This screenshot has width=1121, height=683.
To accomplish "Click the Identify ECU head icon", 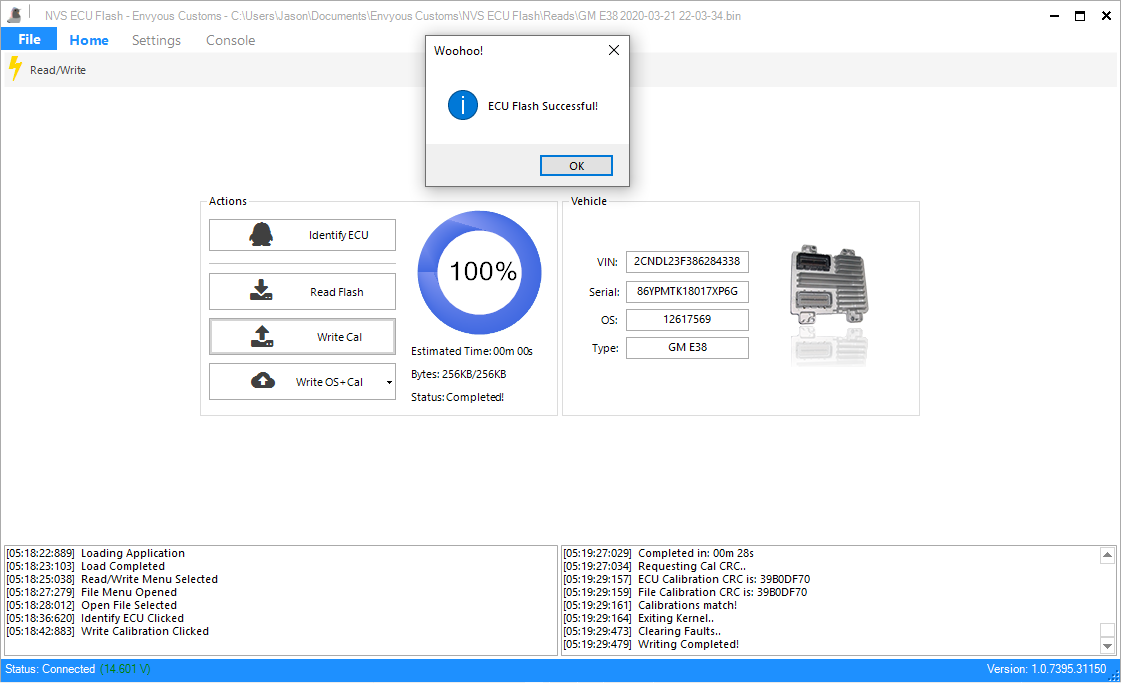I will (261, 235).
